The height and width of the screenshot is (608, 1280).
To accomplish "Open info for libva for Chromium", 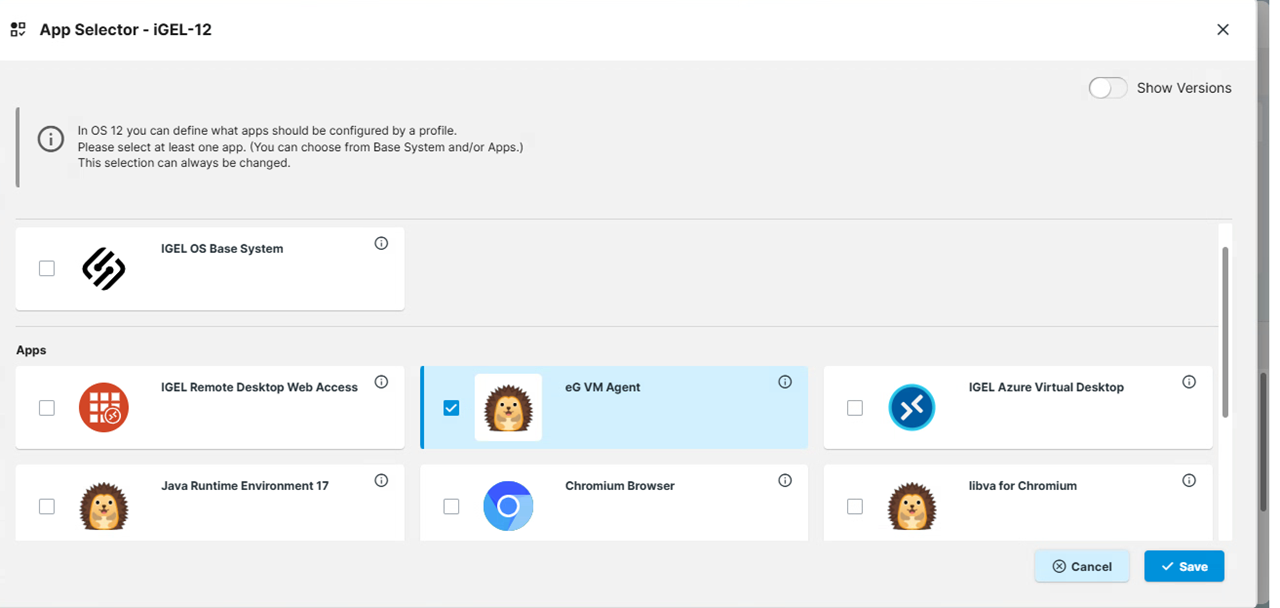I will click(x=1189, y=480).
